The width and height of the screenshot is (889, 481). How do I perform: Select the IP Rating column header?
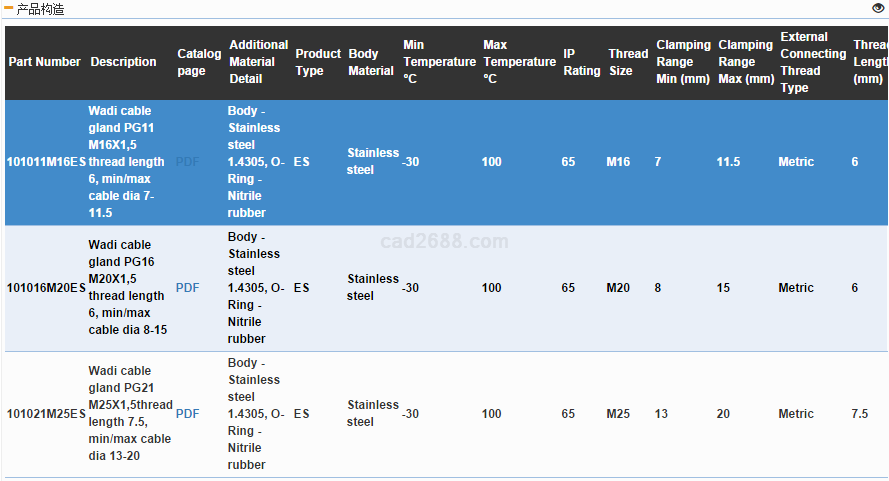click(581, 62)
